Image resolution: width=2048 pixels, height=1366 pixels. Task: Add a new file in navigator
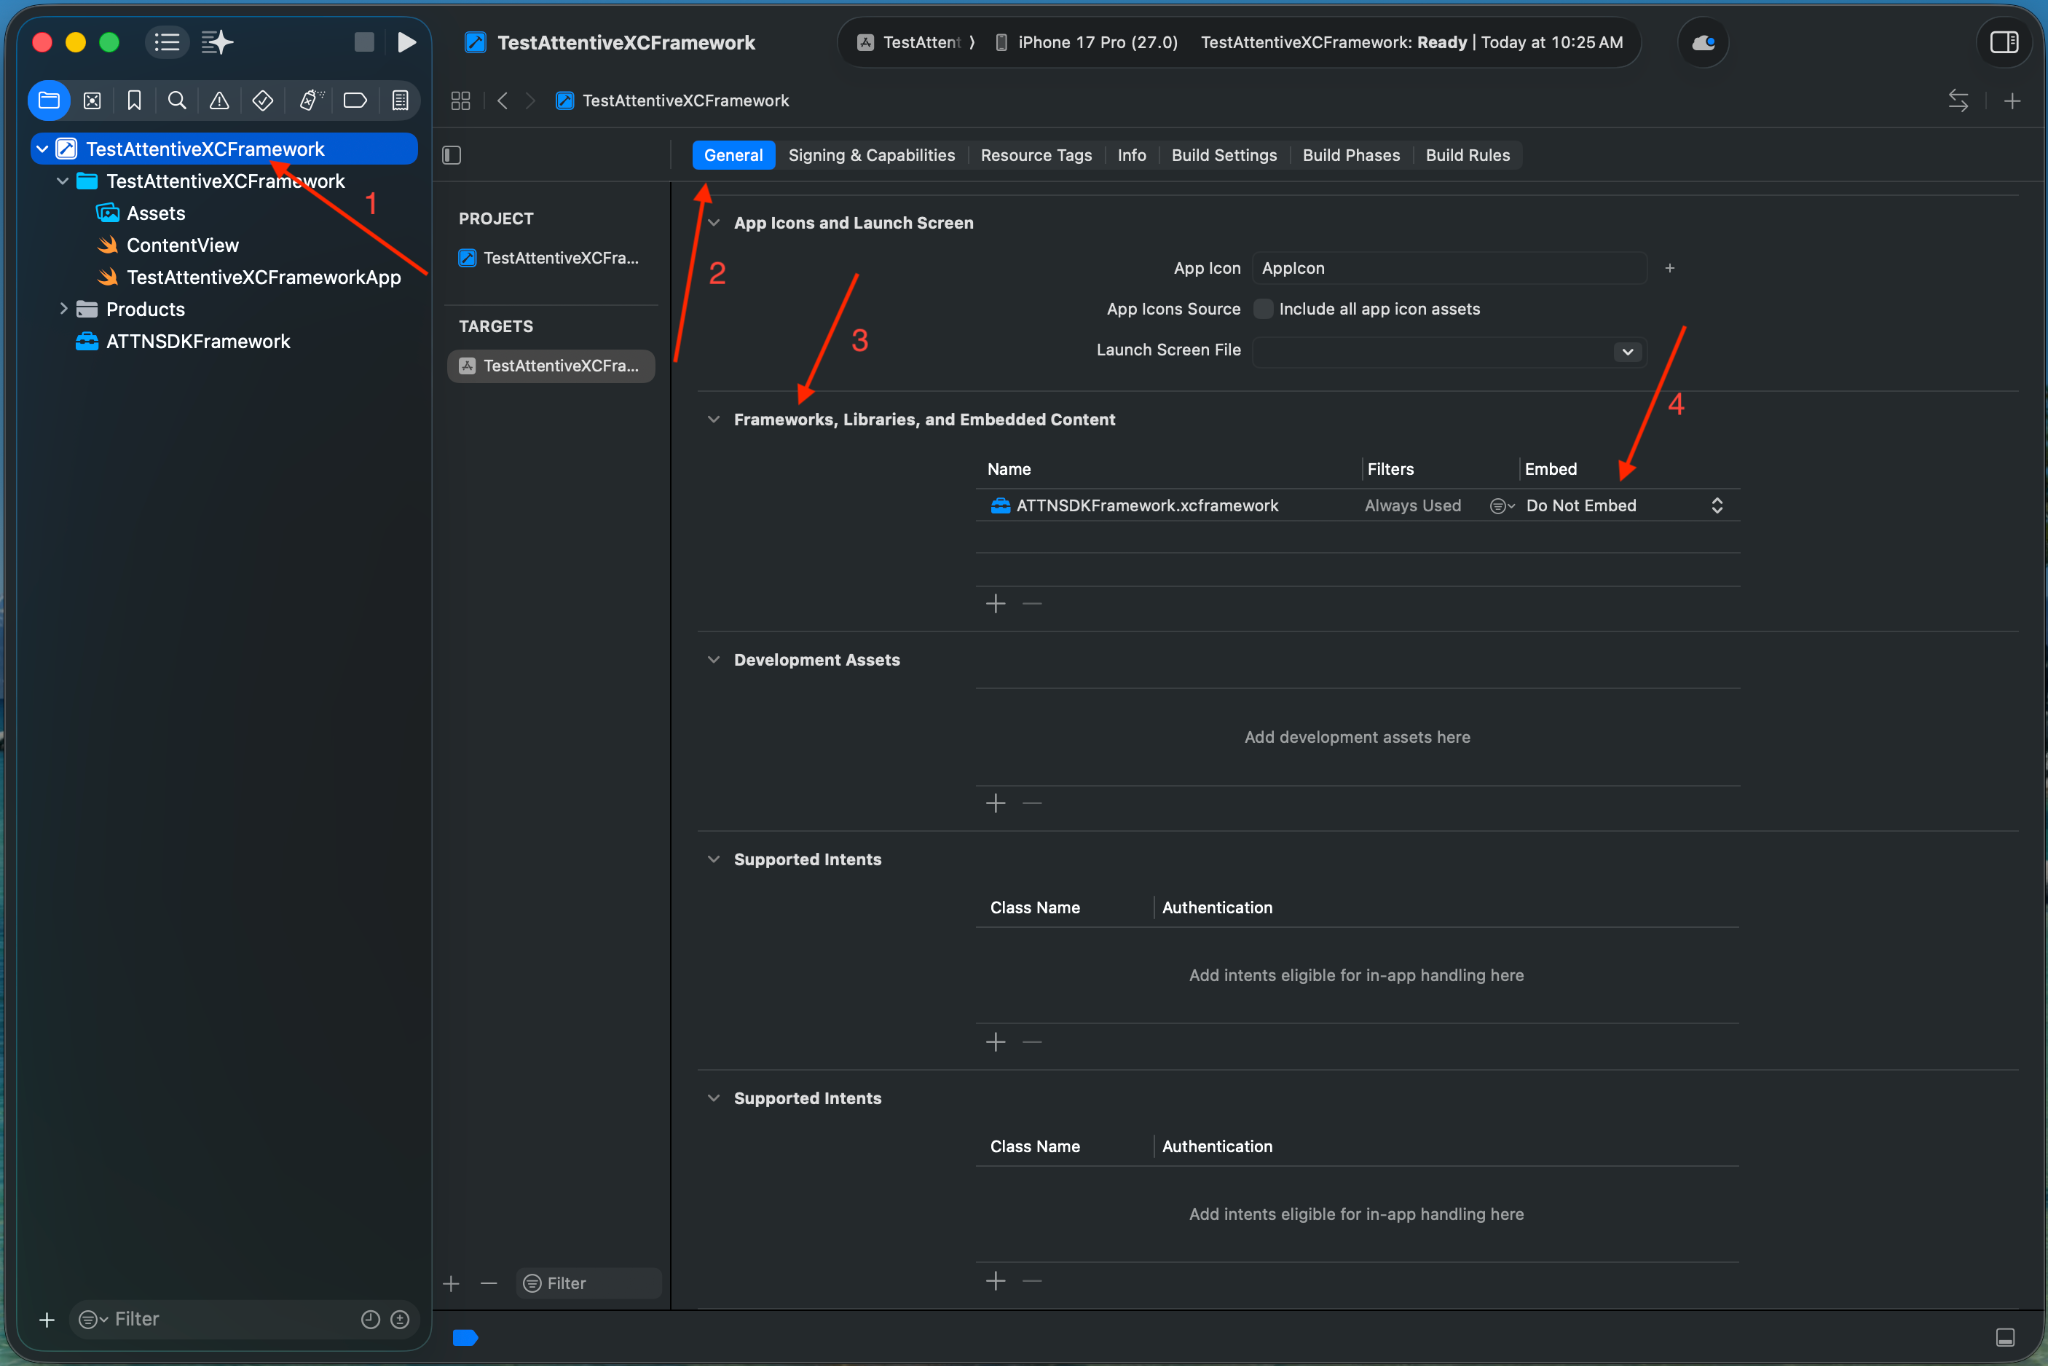click(x=47, y=1320)
